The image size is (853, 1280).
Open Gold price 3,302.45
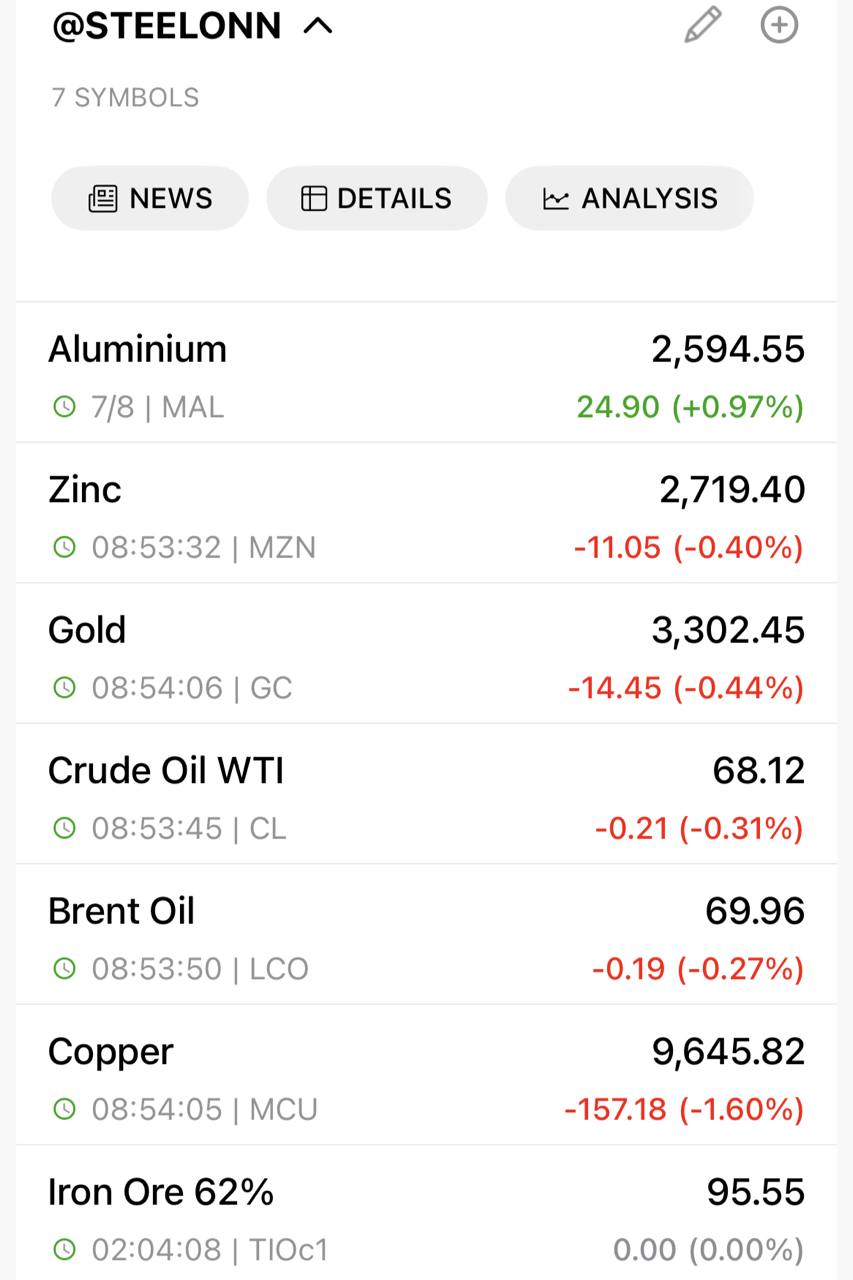[728, 630]
